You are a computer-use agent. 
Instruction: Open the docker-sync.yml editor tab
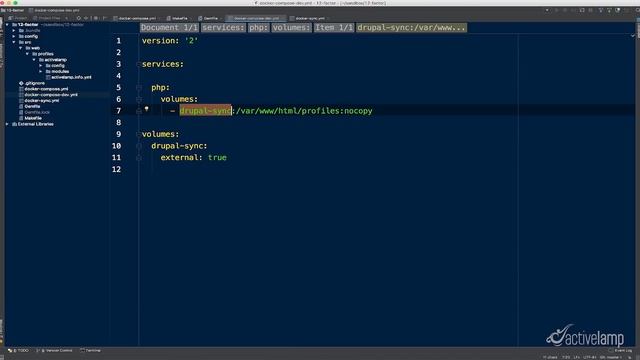click(310, 18)
